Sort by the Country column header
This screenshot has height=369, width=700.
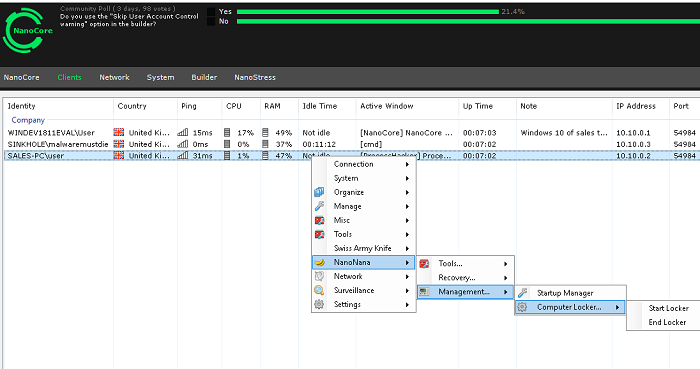point(145,106)
